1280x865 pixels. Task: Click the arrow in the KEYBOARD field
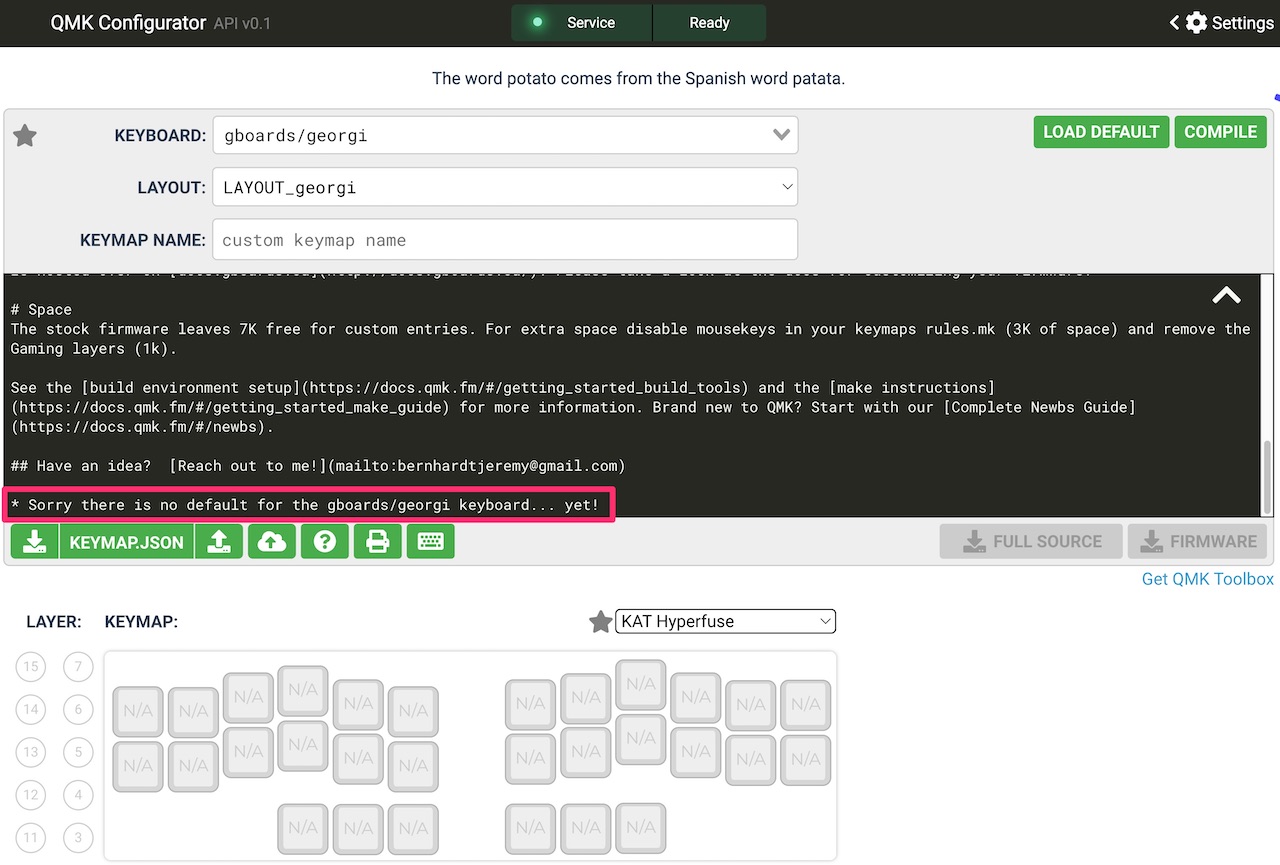click(781, 135)
